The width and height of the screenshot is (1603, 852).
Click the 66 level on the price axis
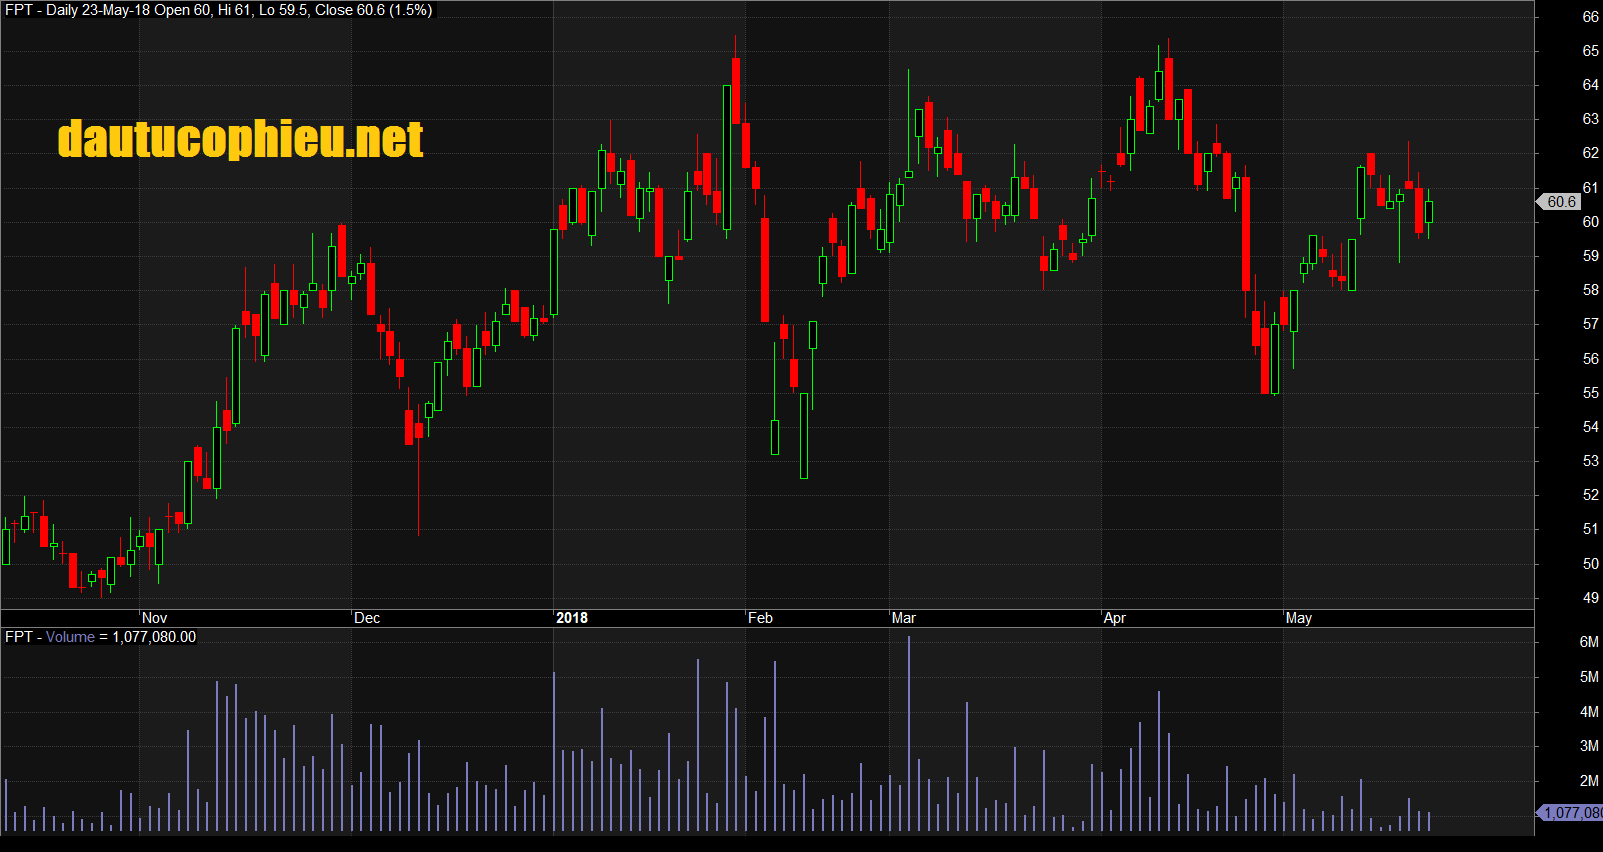point(1590,17)
